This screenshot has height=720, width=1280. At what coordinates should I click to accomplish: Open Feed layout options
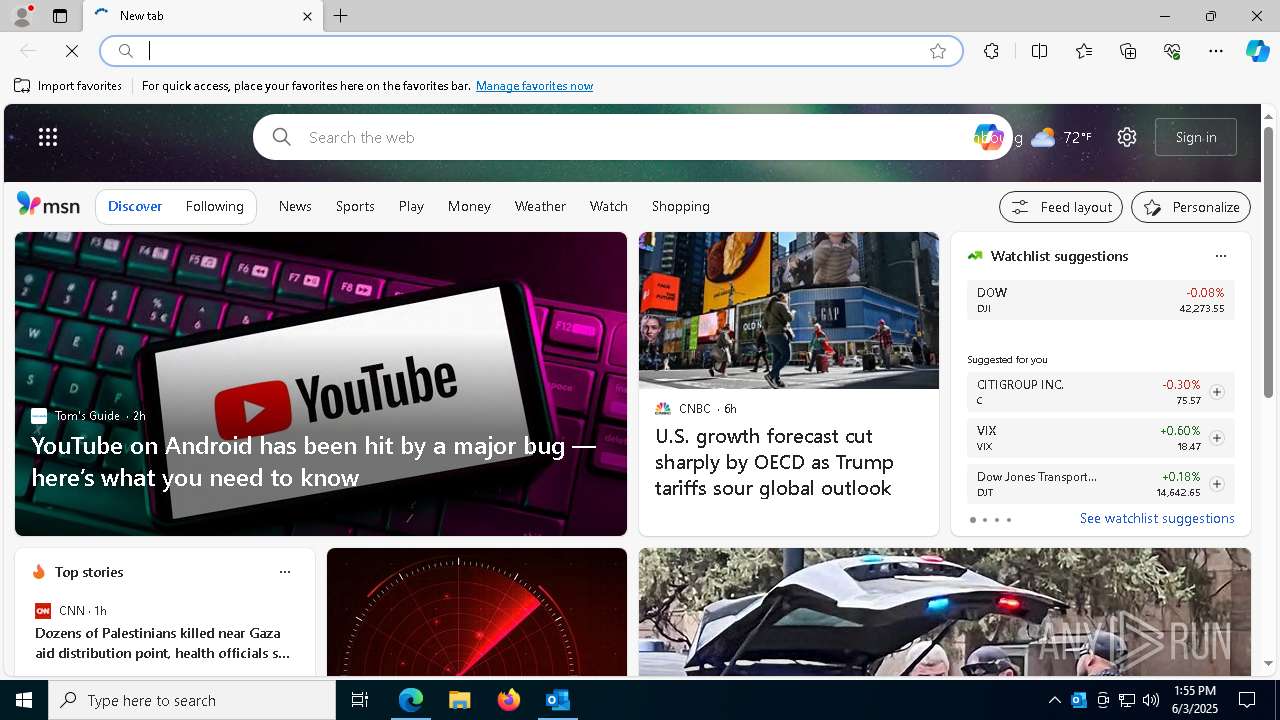(x=1061, y=207)
